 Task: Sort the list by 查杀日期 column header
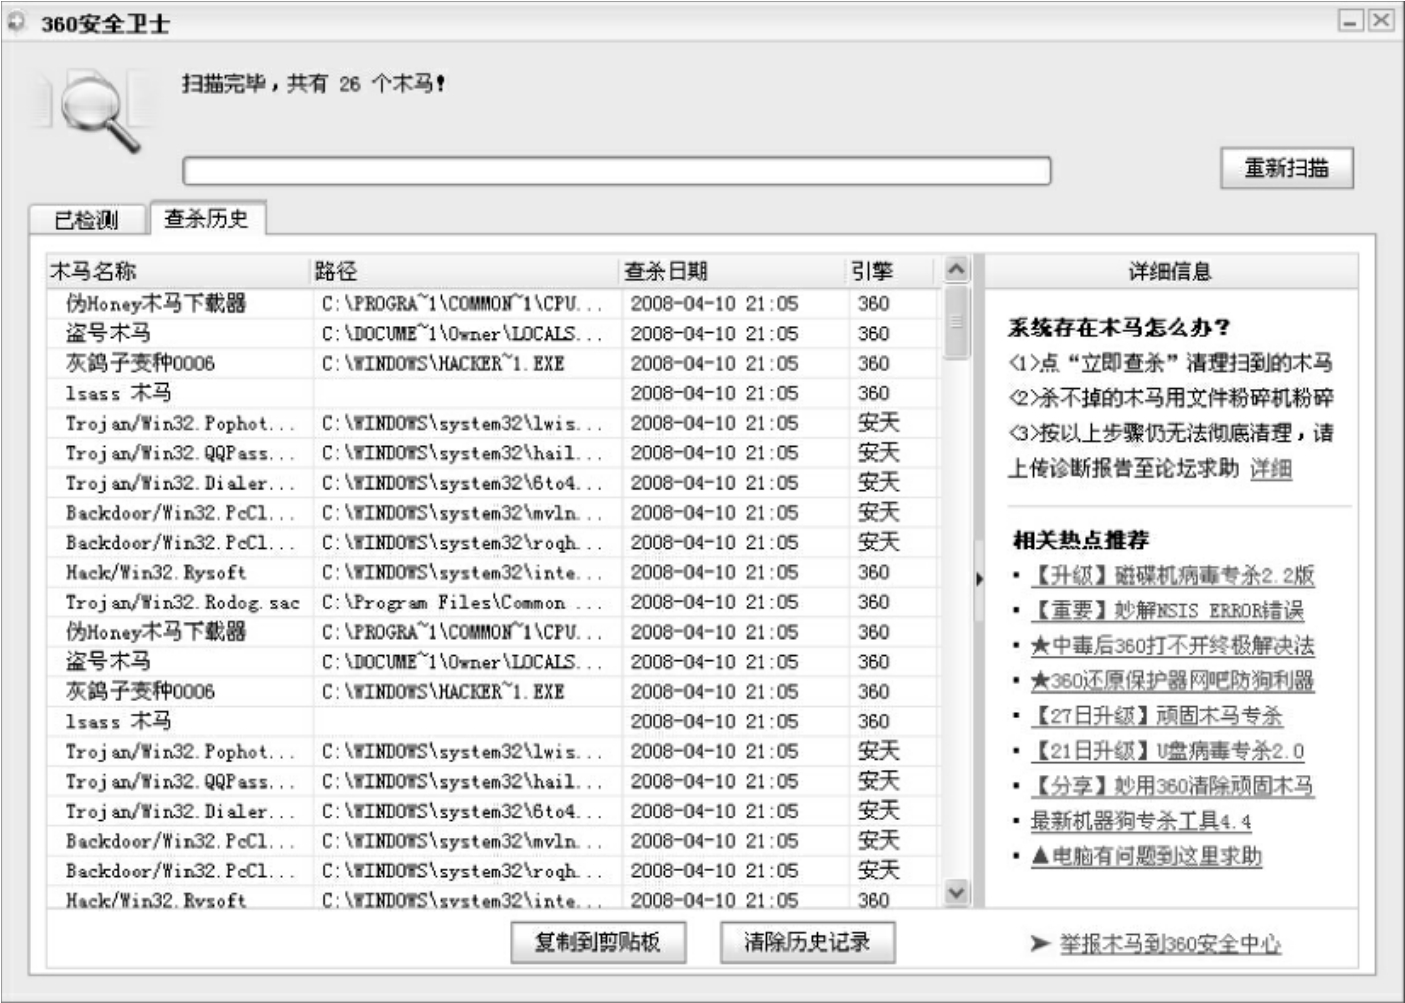pos(733,271)
